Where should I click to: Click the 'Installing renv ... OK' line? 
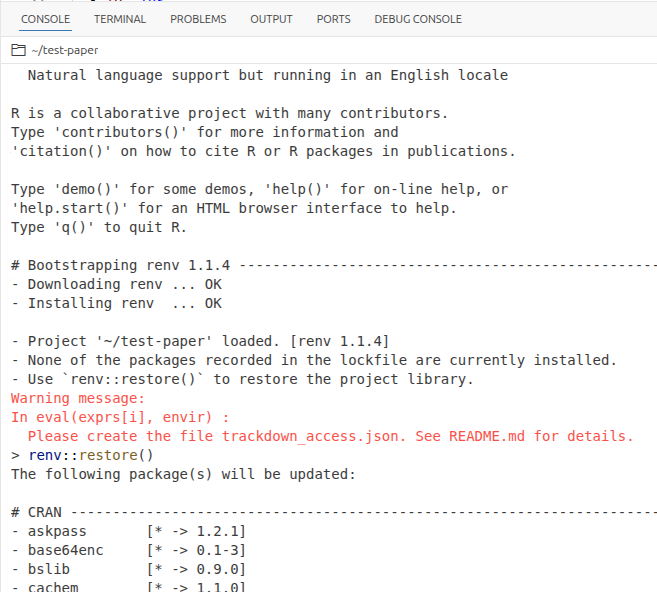pyautogui.click(x=117, y=303)
